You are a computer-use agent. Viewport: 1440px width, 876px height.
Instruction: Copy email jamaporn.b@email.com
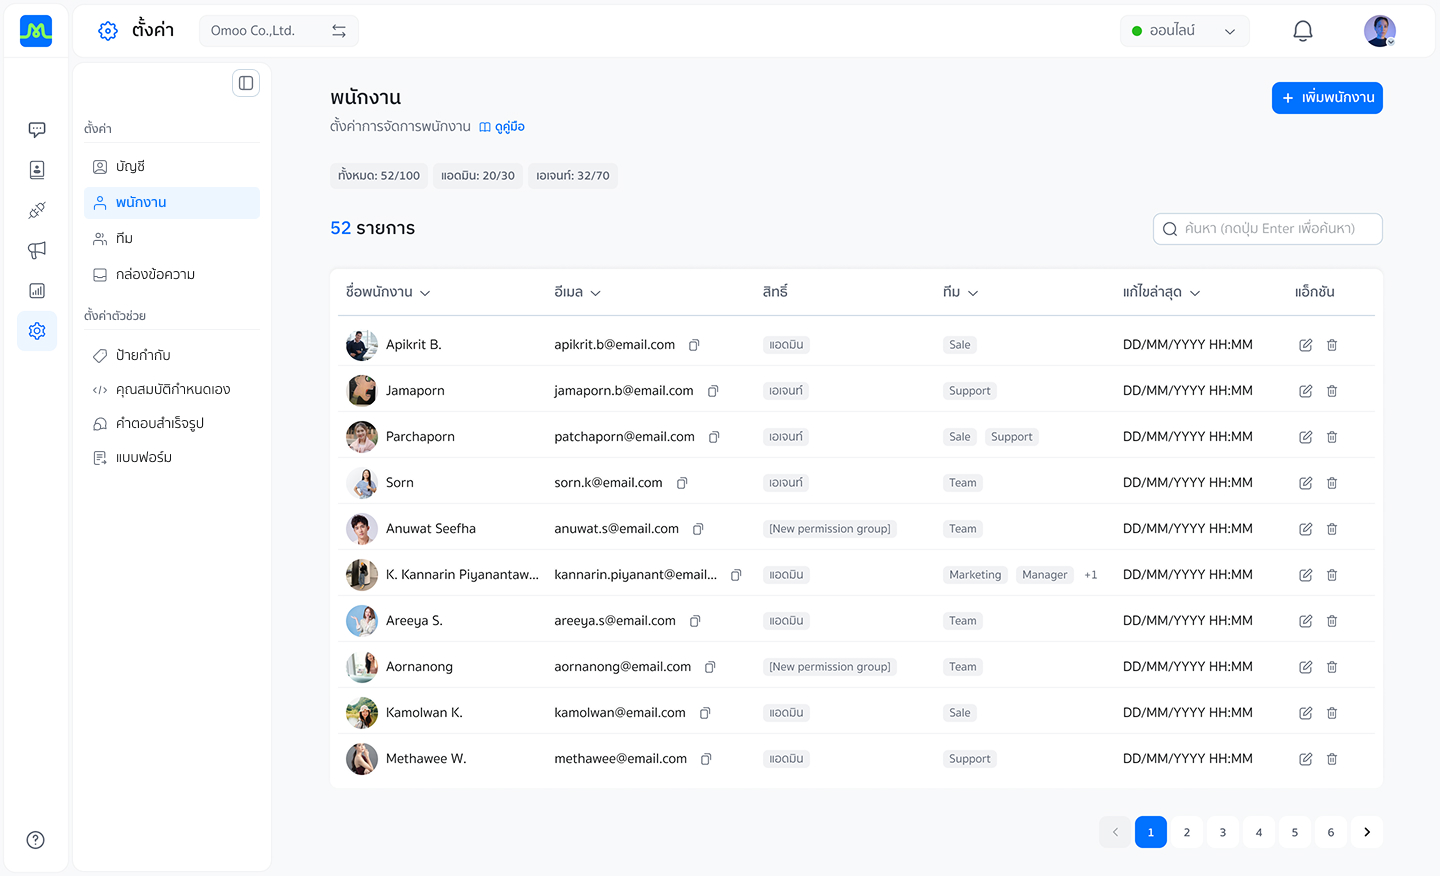click(x=713, y=391)
